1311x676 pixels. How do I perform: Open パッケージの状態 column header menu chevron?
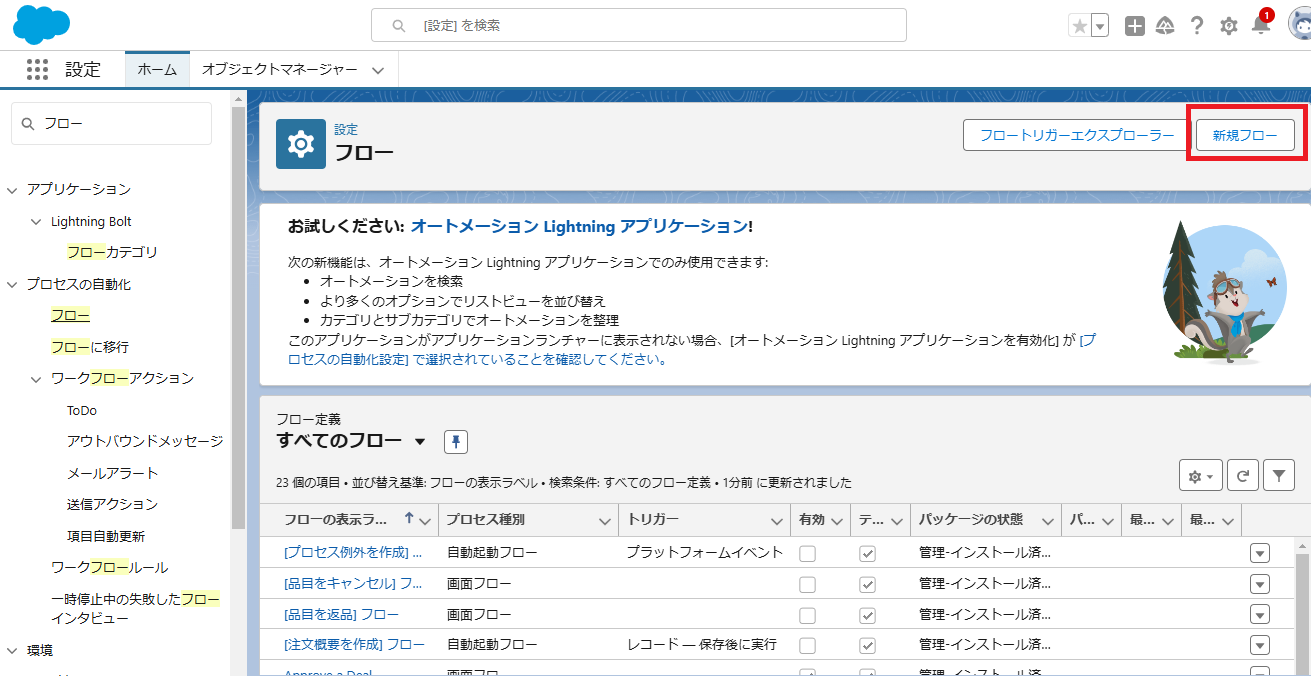click(1047, 521)
